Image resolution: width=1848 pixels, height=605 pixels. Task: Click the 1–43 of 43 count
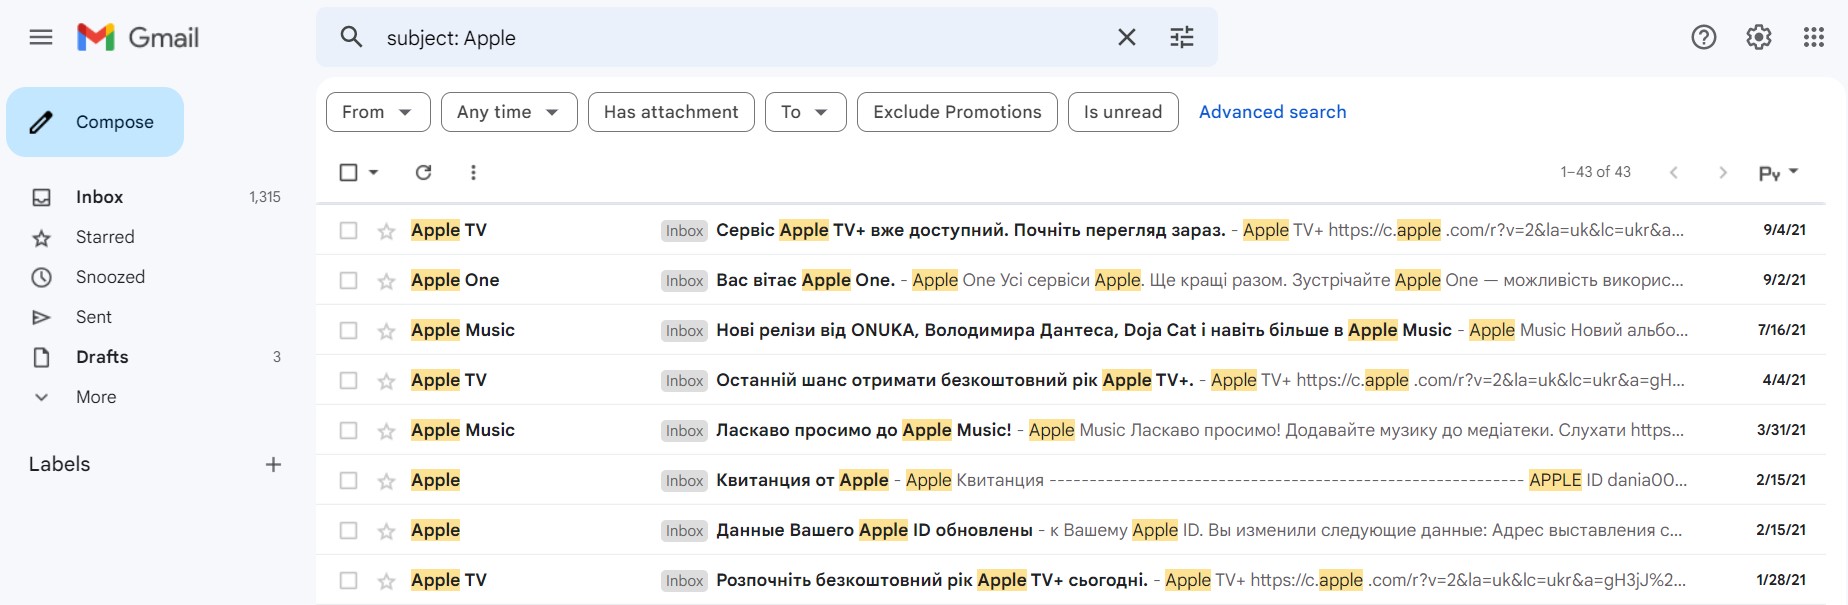1595,172
